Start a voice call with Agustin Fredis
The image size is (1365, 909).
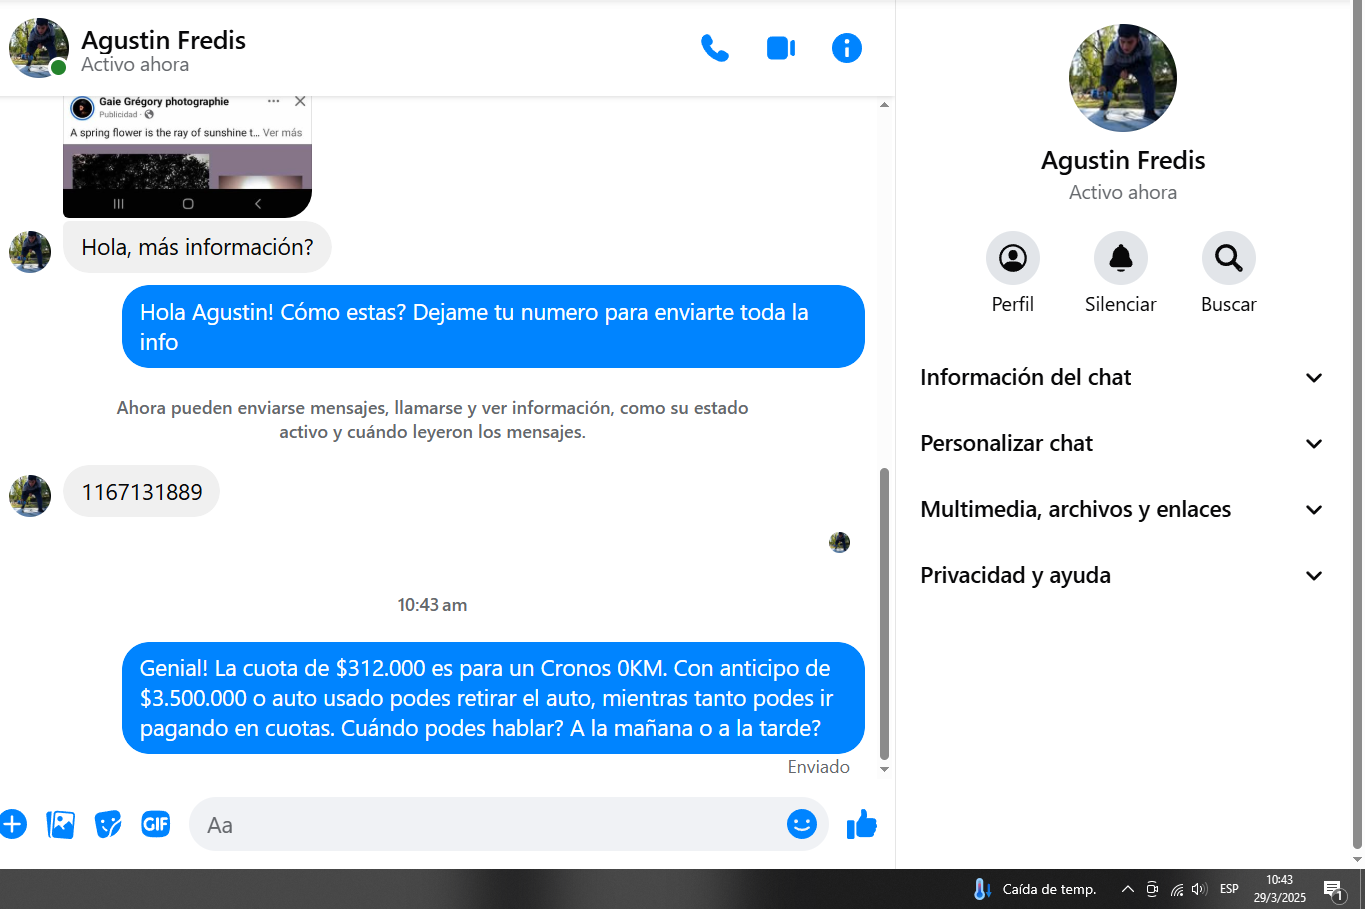tap(714, 48)
